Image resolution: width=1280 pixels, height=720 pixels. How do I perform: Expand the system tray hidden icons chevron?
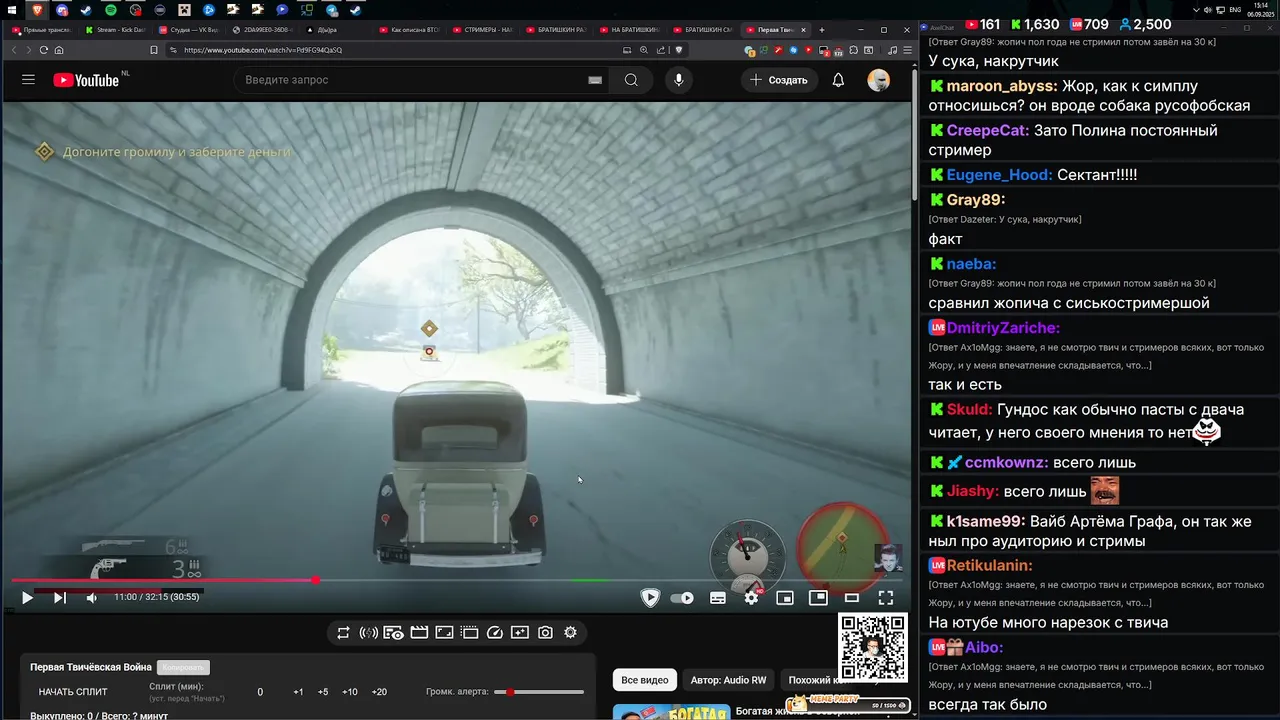(1197, 10)
